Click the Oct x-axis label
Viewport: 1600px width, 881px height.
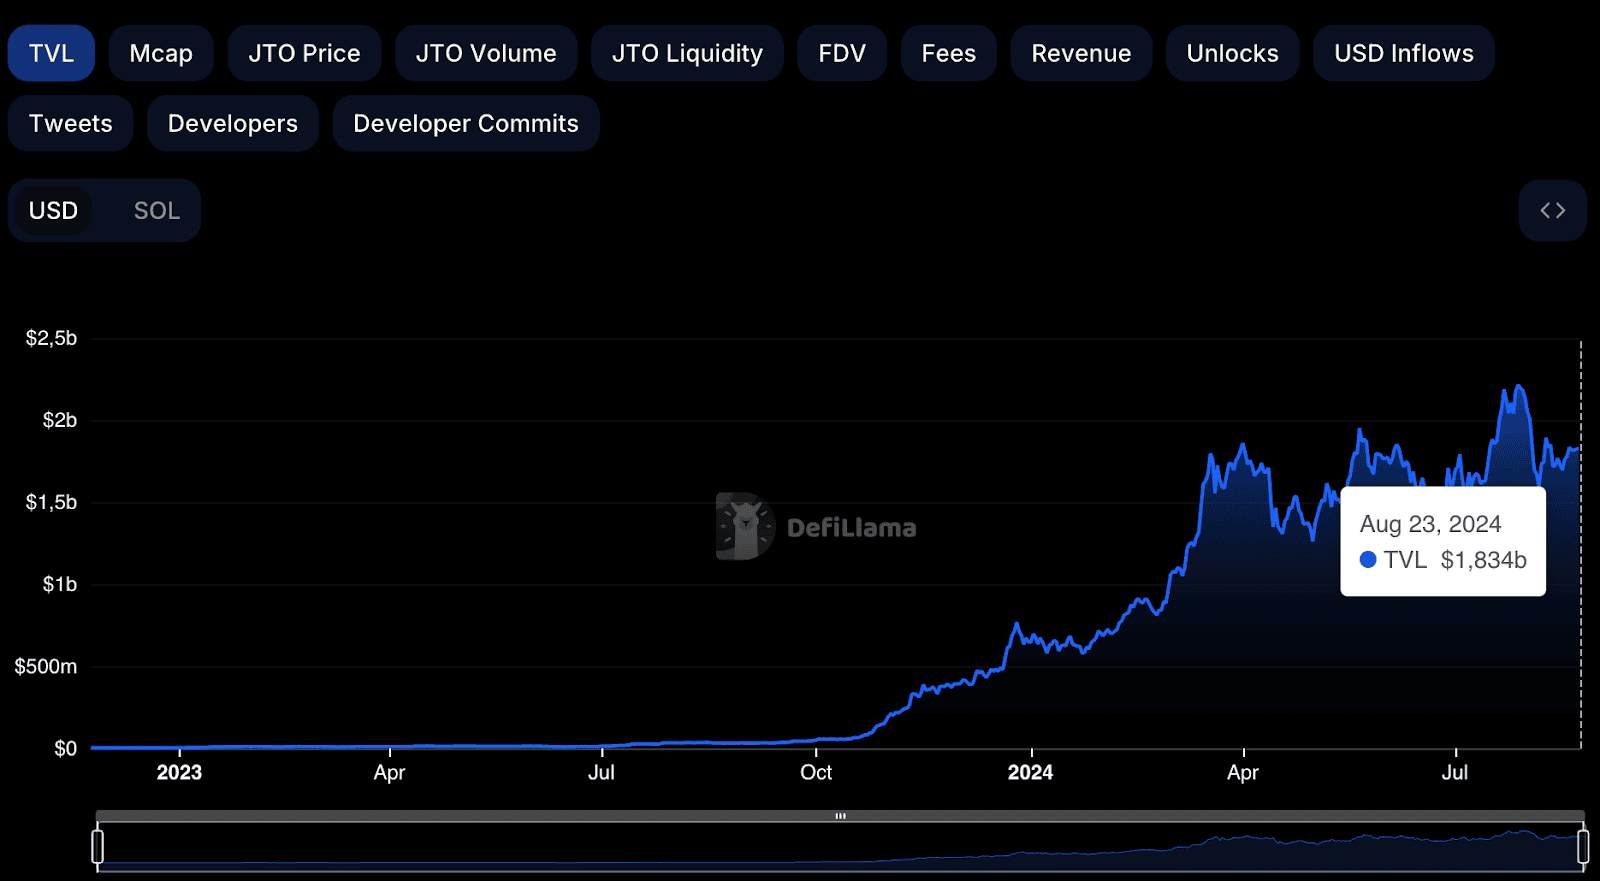(816, 773)
